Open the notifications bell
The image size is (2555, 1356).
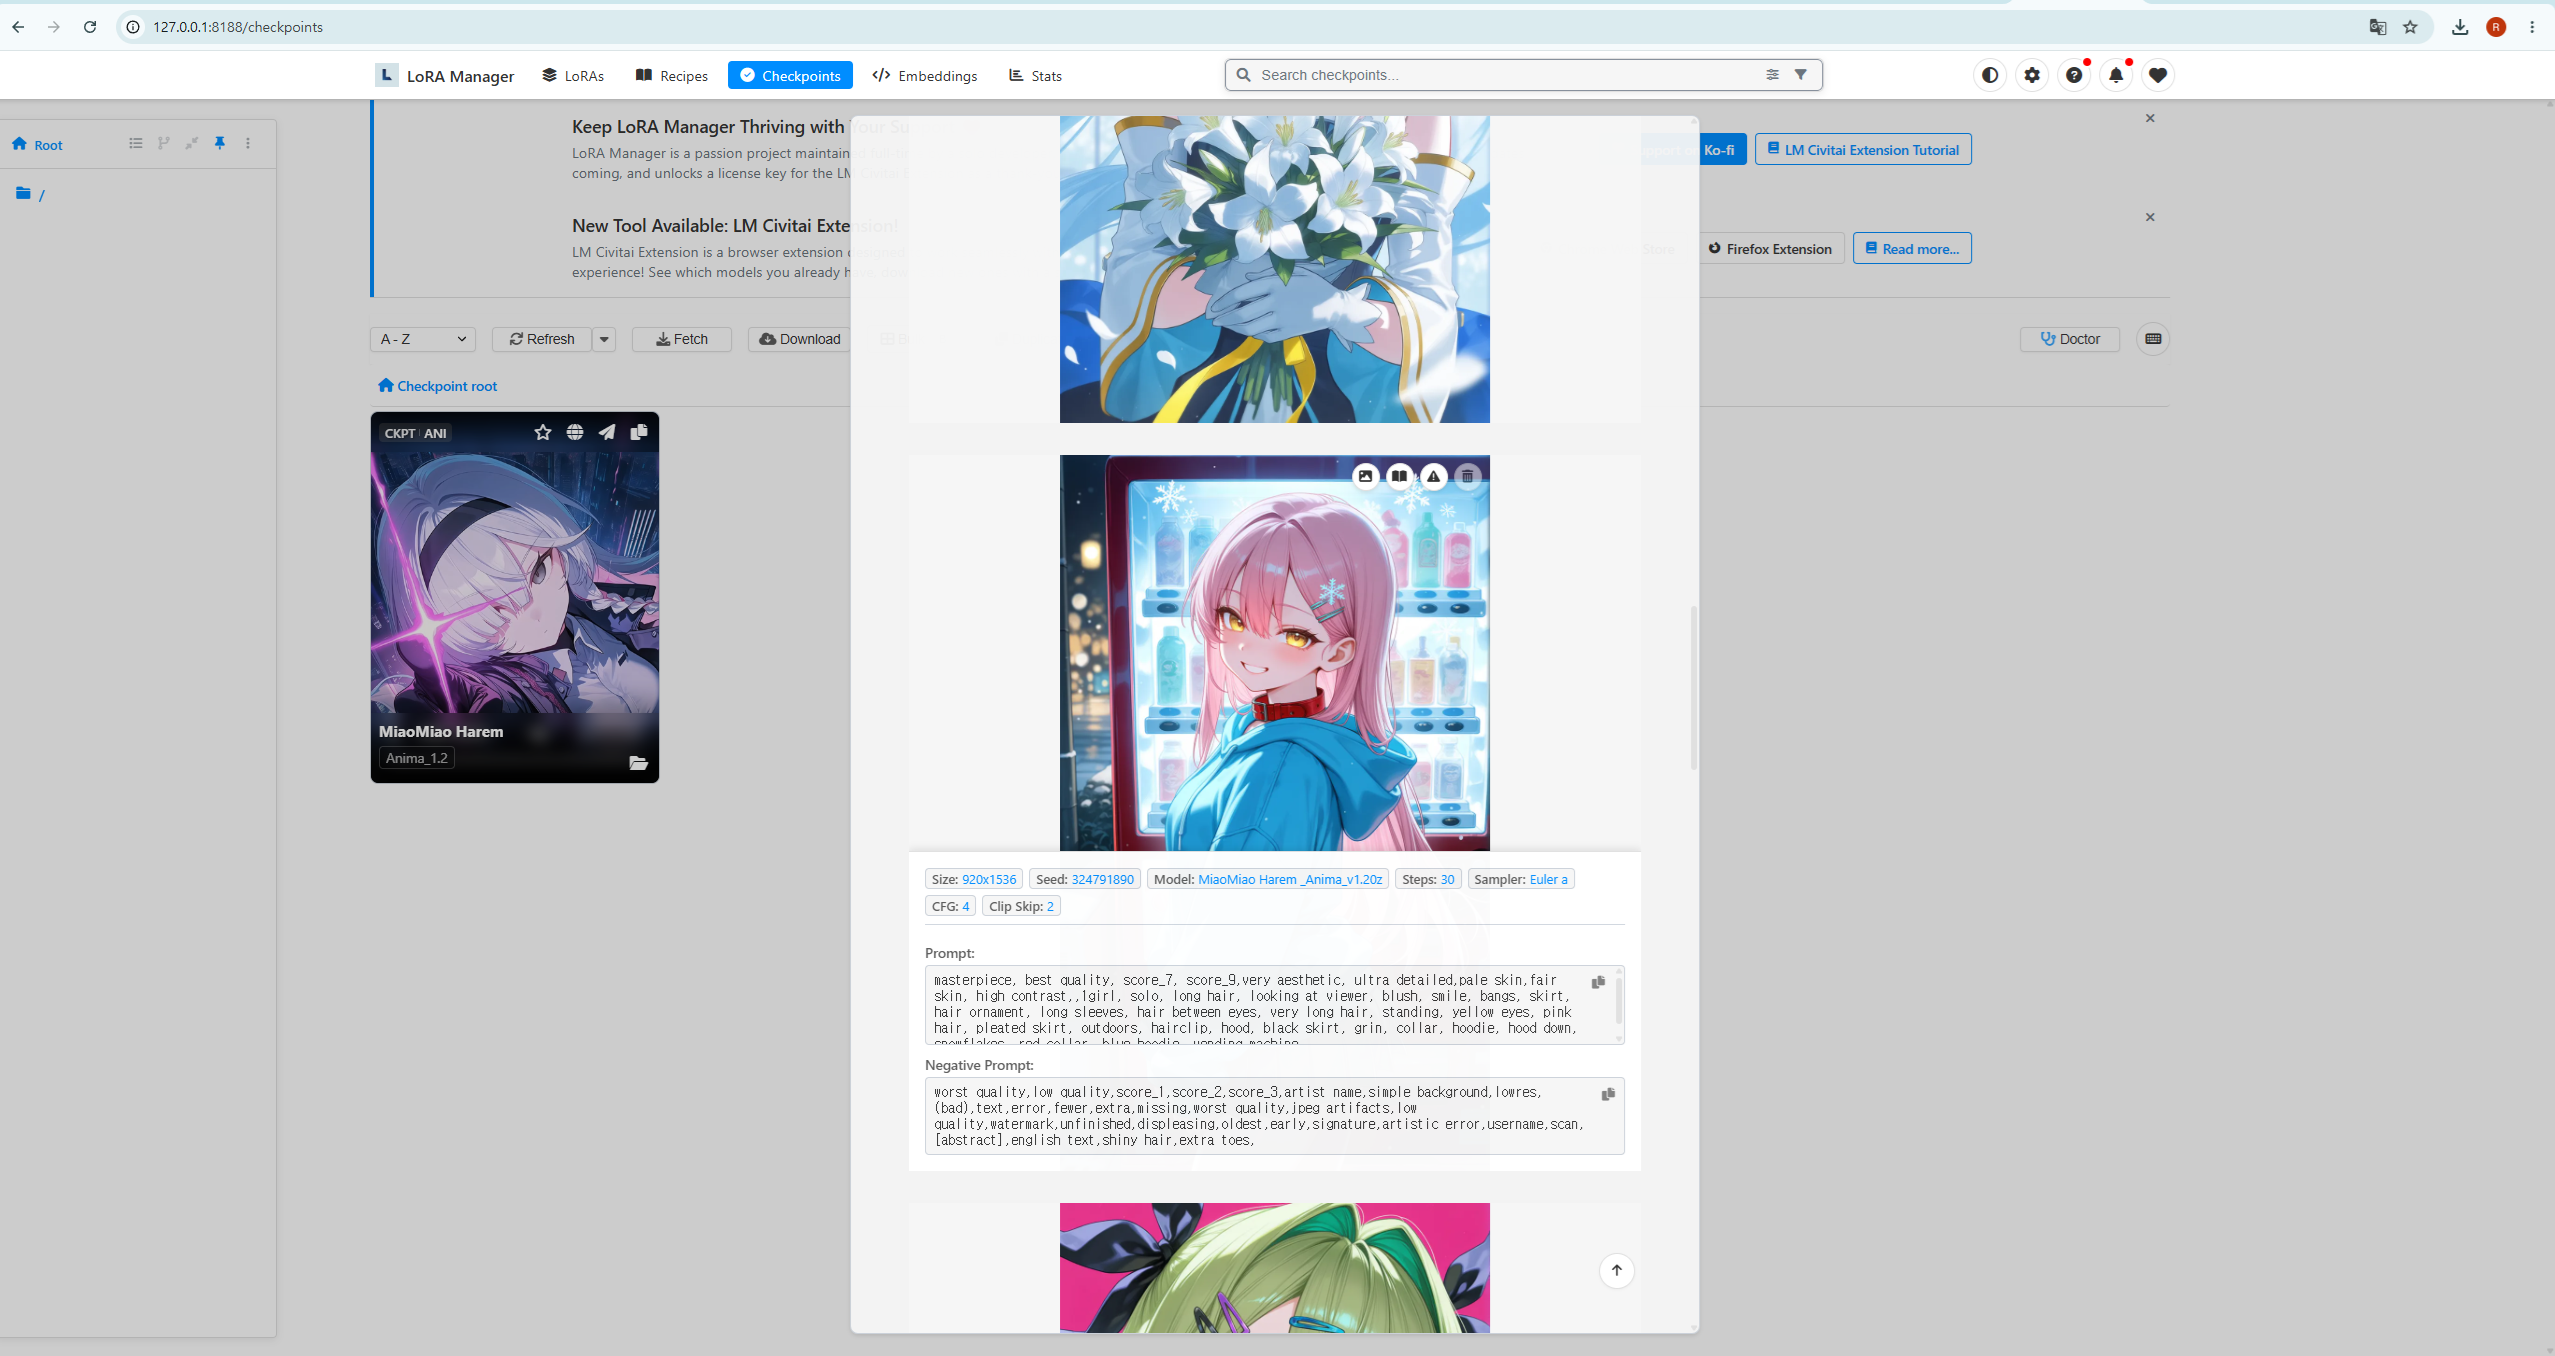click(x=2116, y=75)
